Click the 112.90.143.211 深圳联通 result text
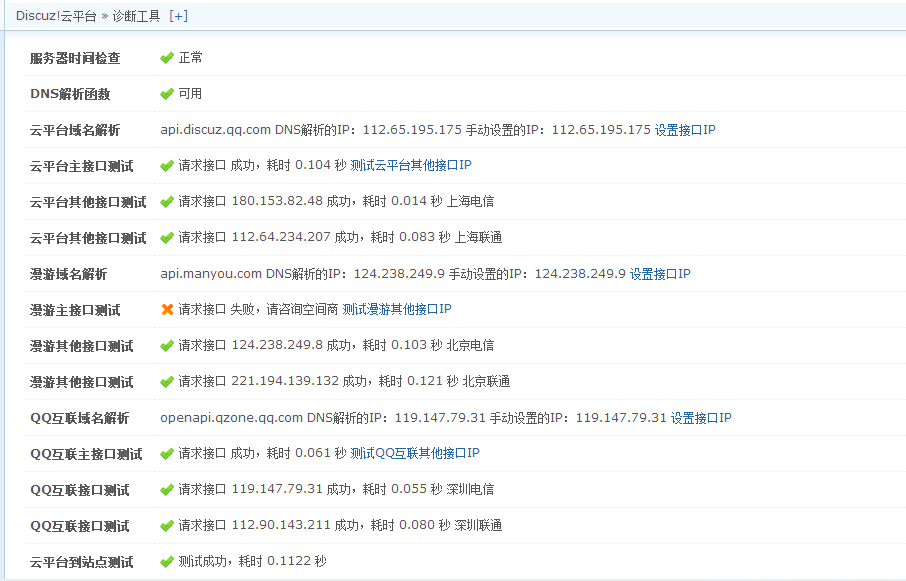This screenshot has height=581, width=906. [340, 525]
